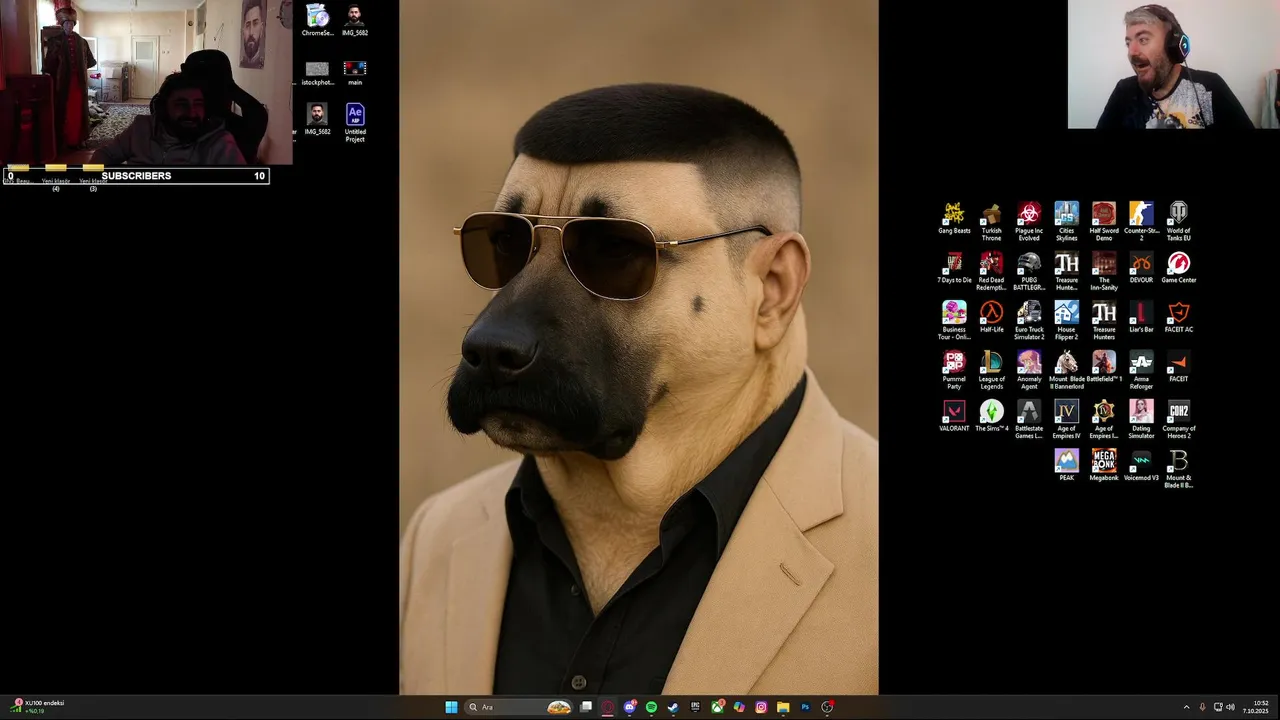Click the taskbar 'Ara' search box
The height and width of the screenshot is (720, 1280).
520,707
